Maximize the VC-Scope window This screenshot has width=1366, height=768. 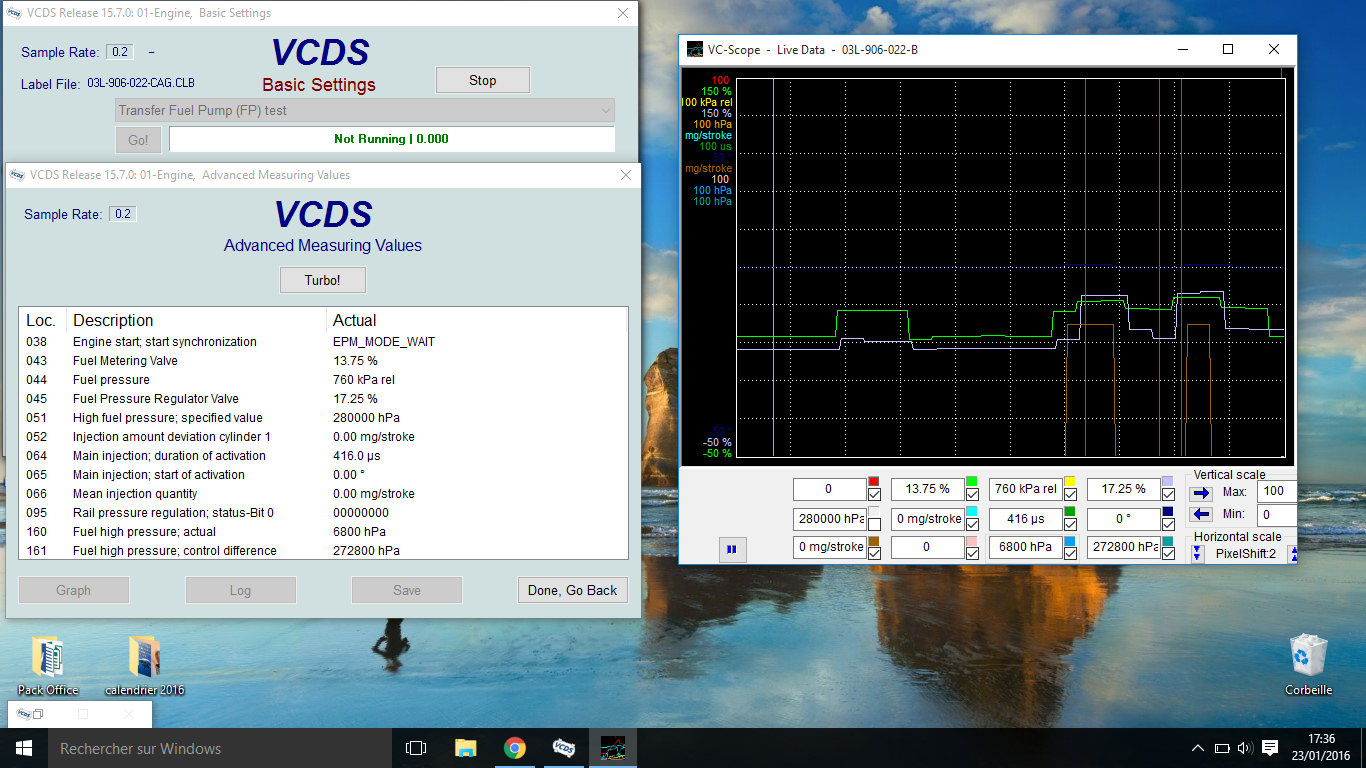(x=1228, y=49)
